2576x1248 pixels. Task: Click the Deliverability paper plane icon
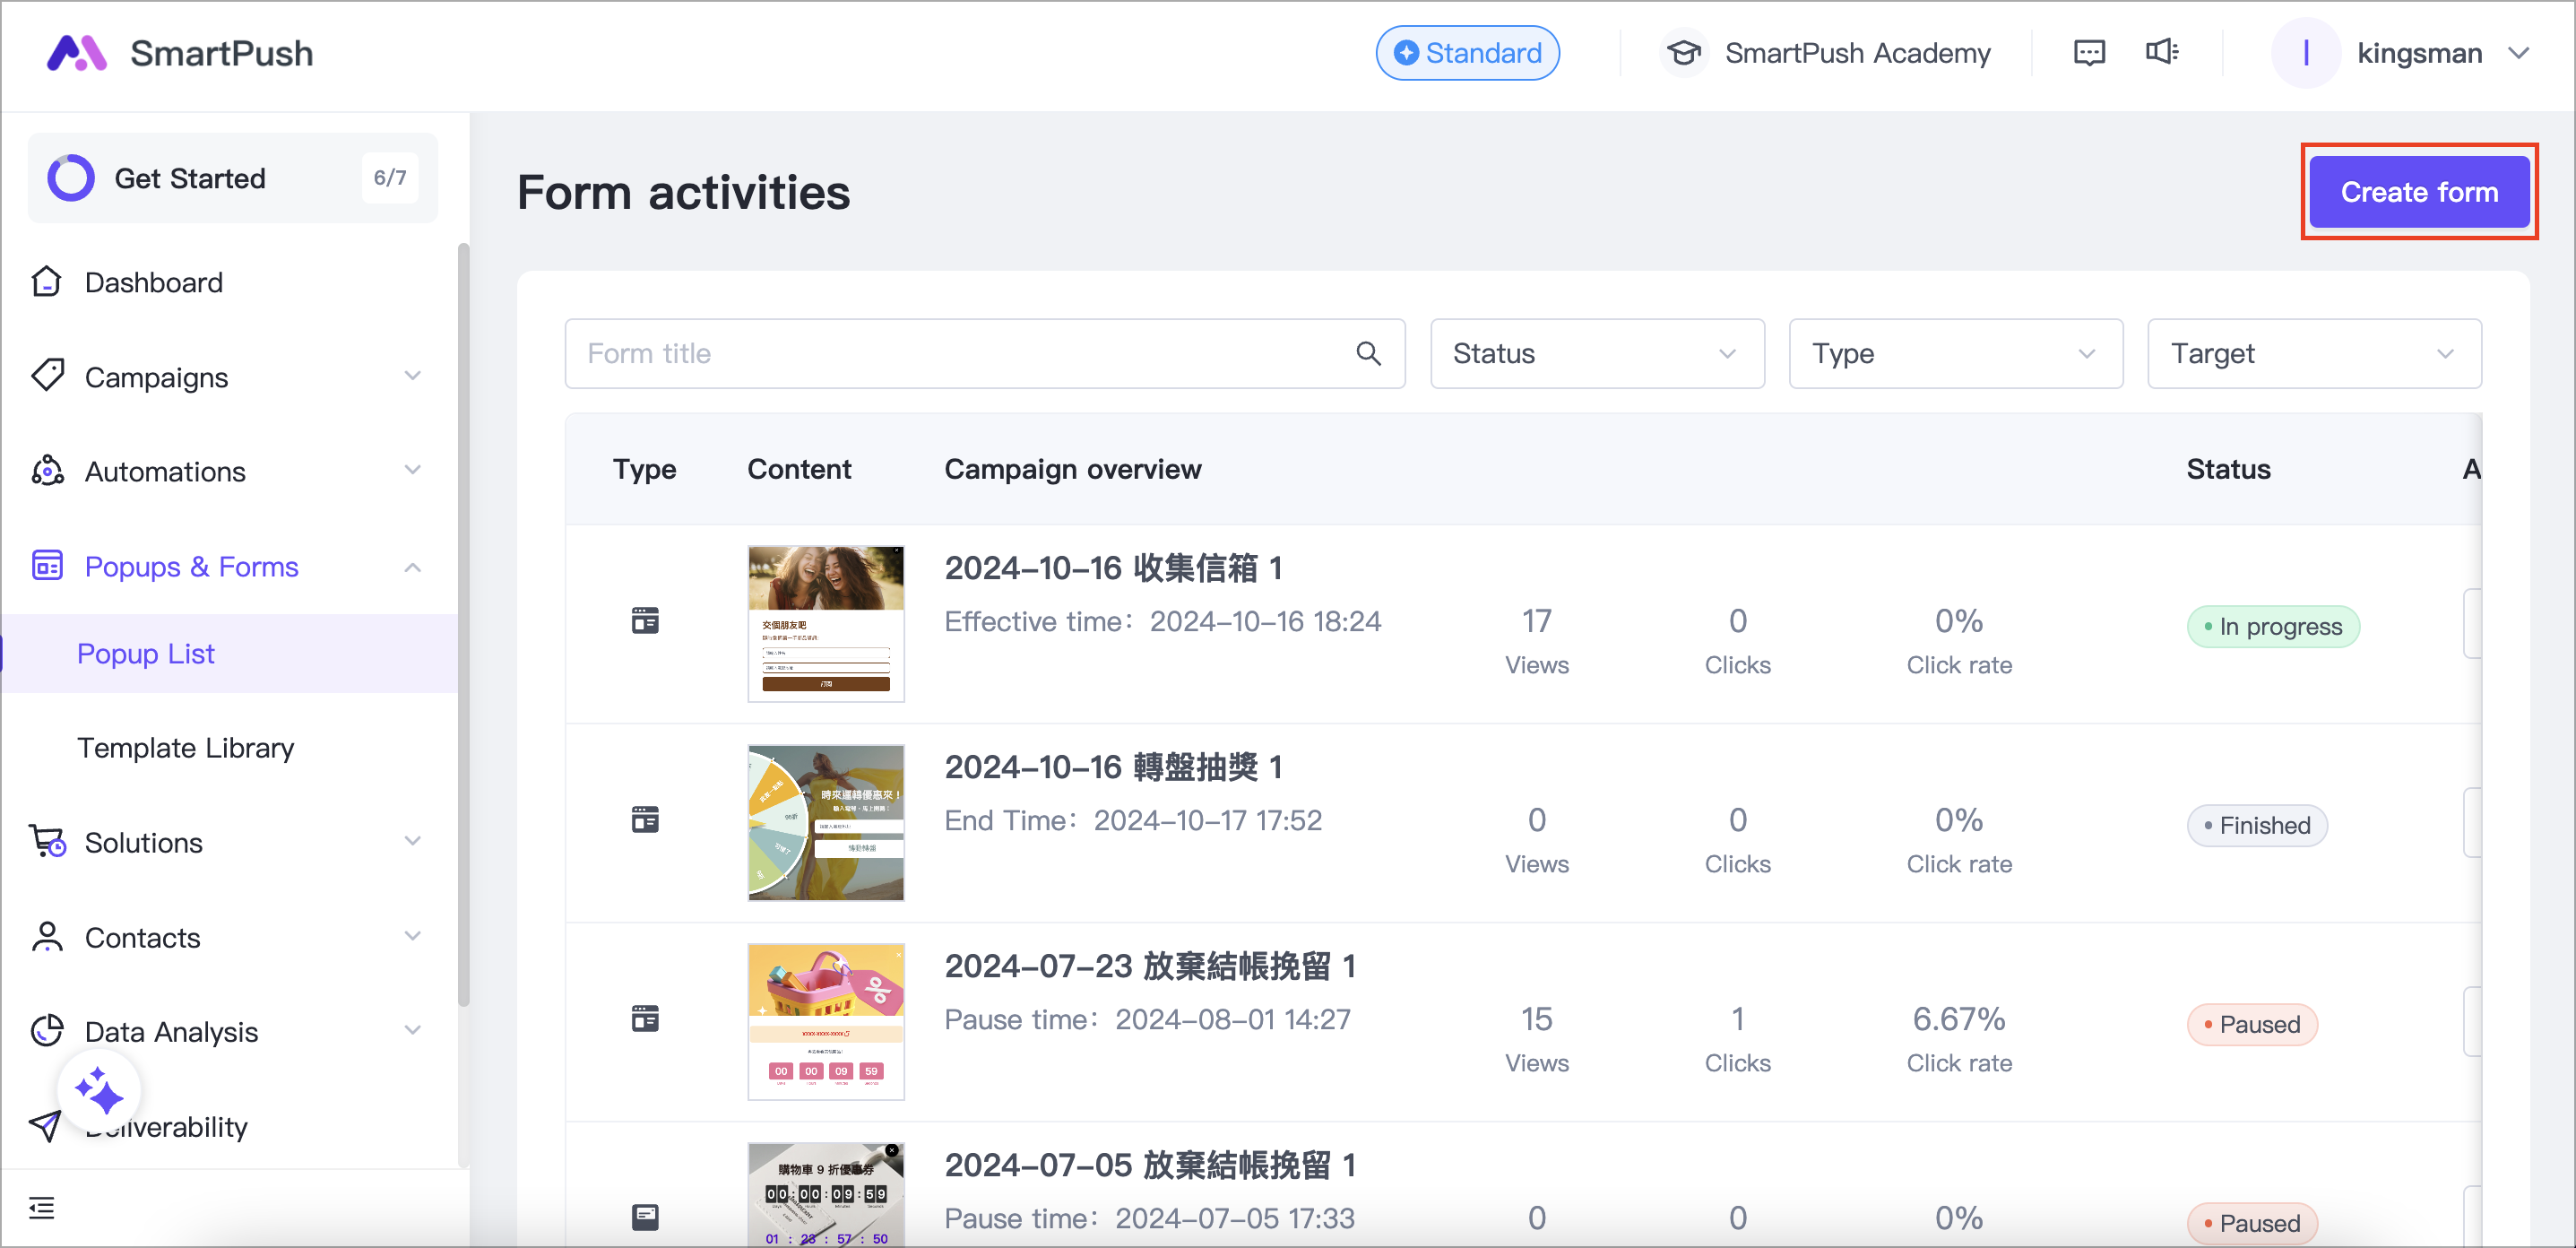point(45,1126)
